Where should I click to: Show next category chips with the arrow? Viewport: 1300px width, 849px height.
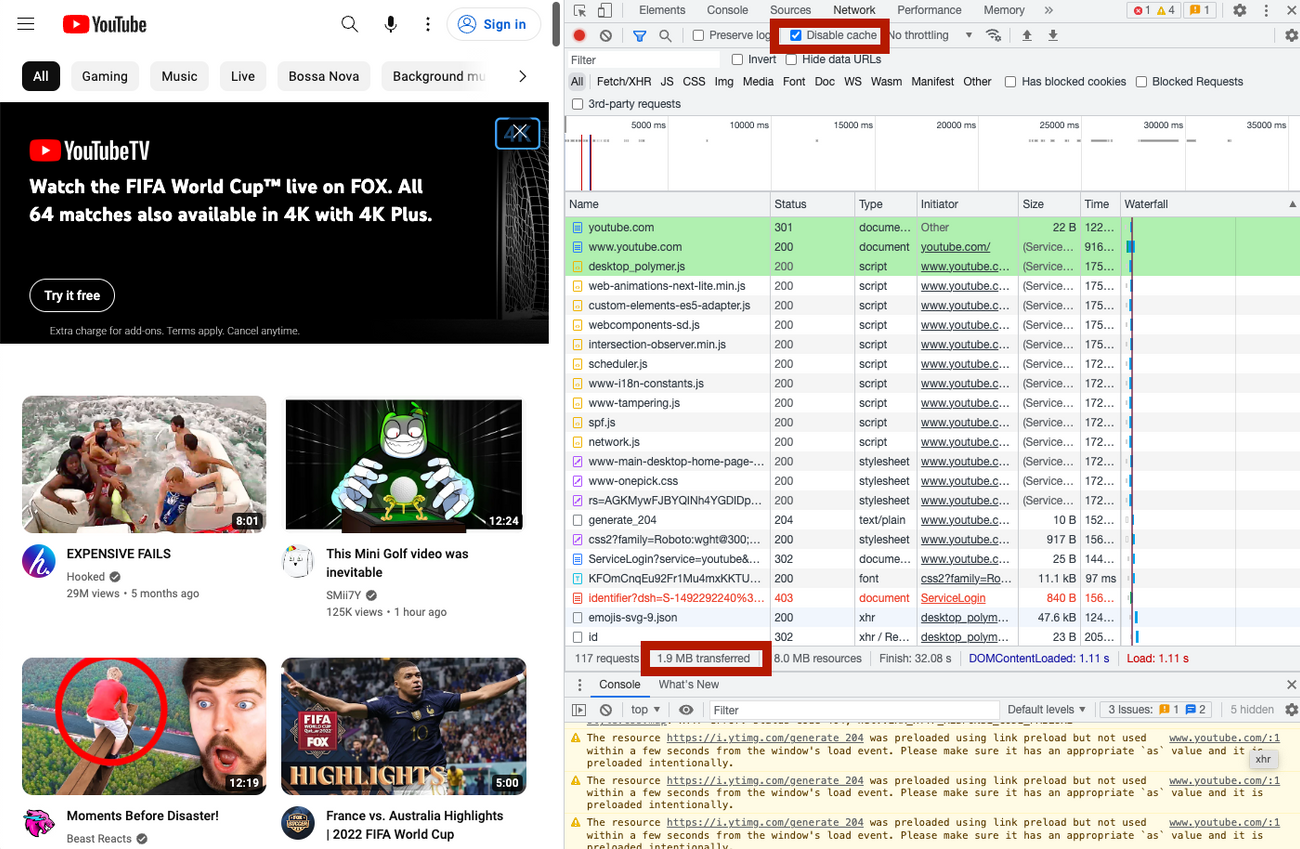522,76
